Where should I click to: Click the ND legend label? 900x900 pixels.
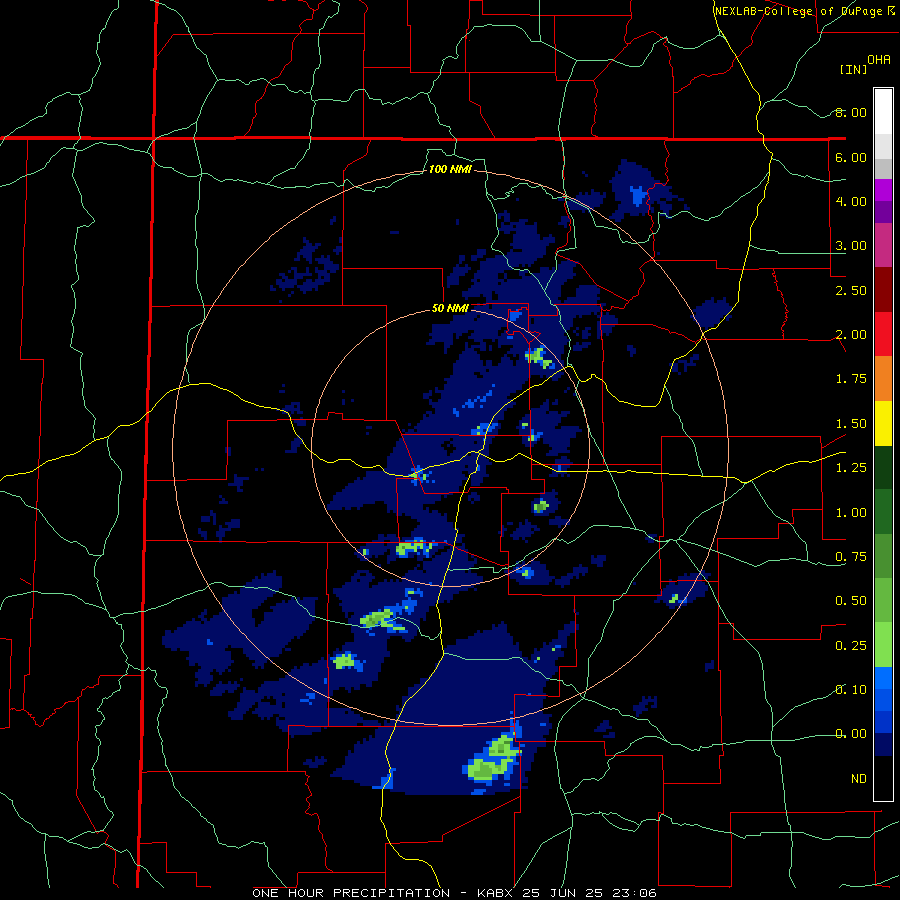[x=859, y=779]
